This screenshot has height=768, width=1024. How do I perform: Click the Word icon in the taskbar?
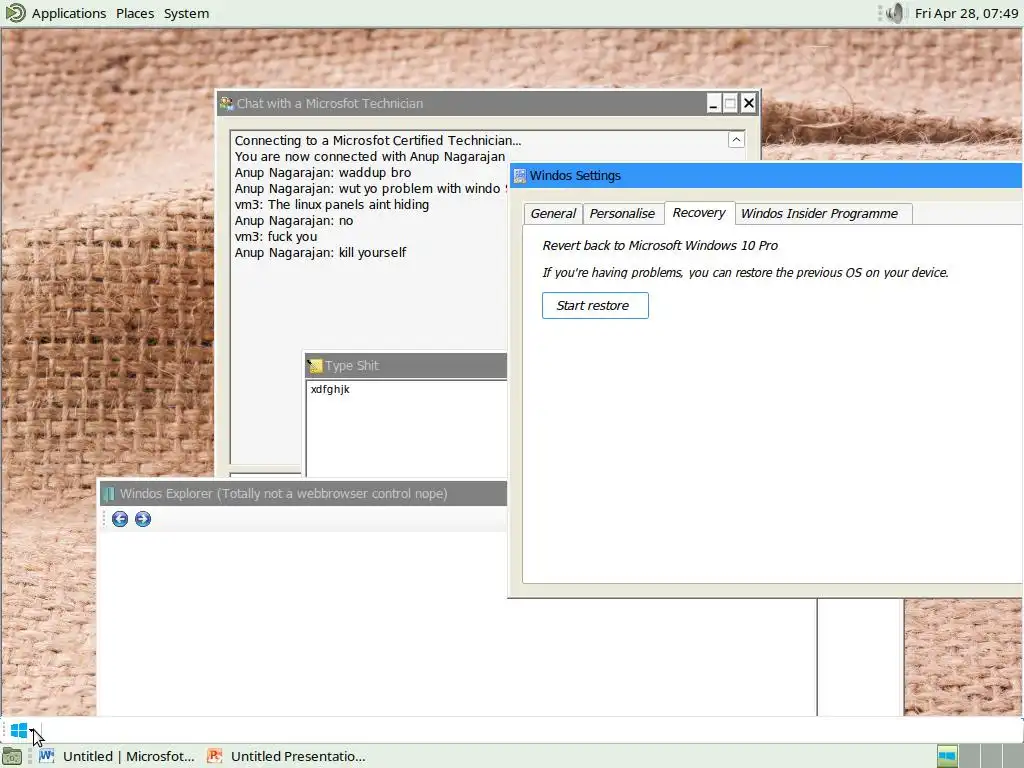[46, 756]
